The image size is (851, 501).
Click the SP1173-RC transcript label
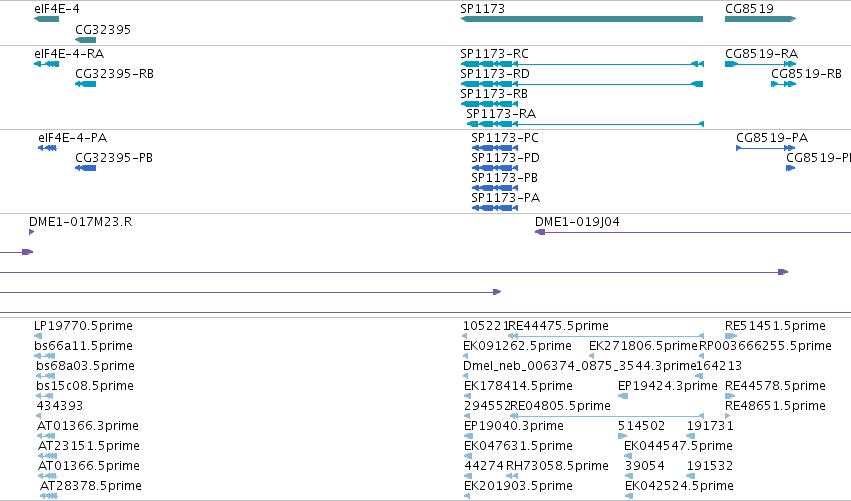(494, 54)
